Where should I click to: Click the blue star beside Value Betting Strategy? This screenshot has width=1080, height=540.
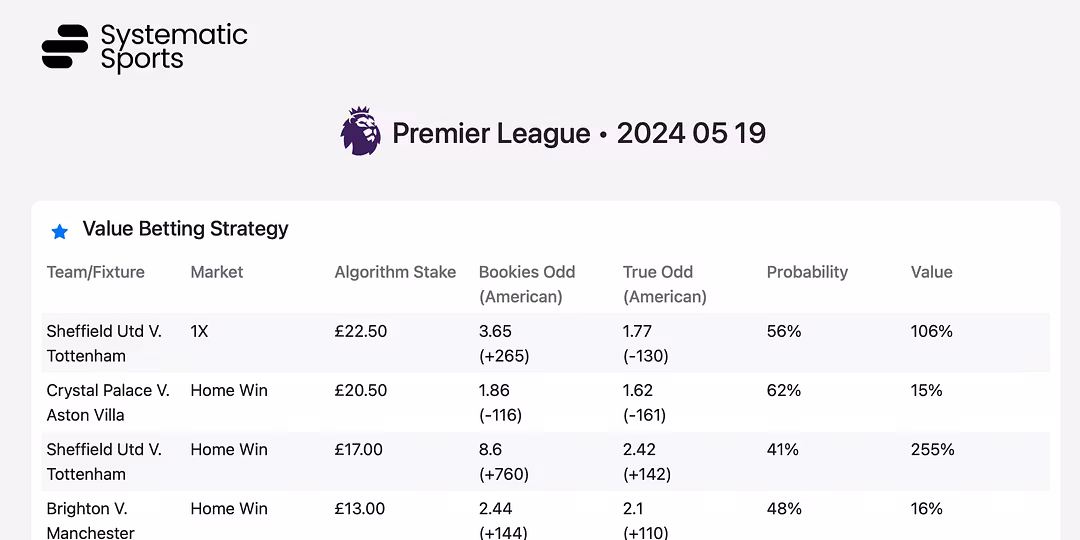pos(59,232)
